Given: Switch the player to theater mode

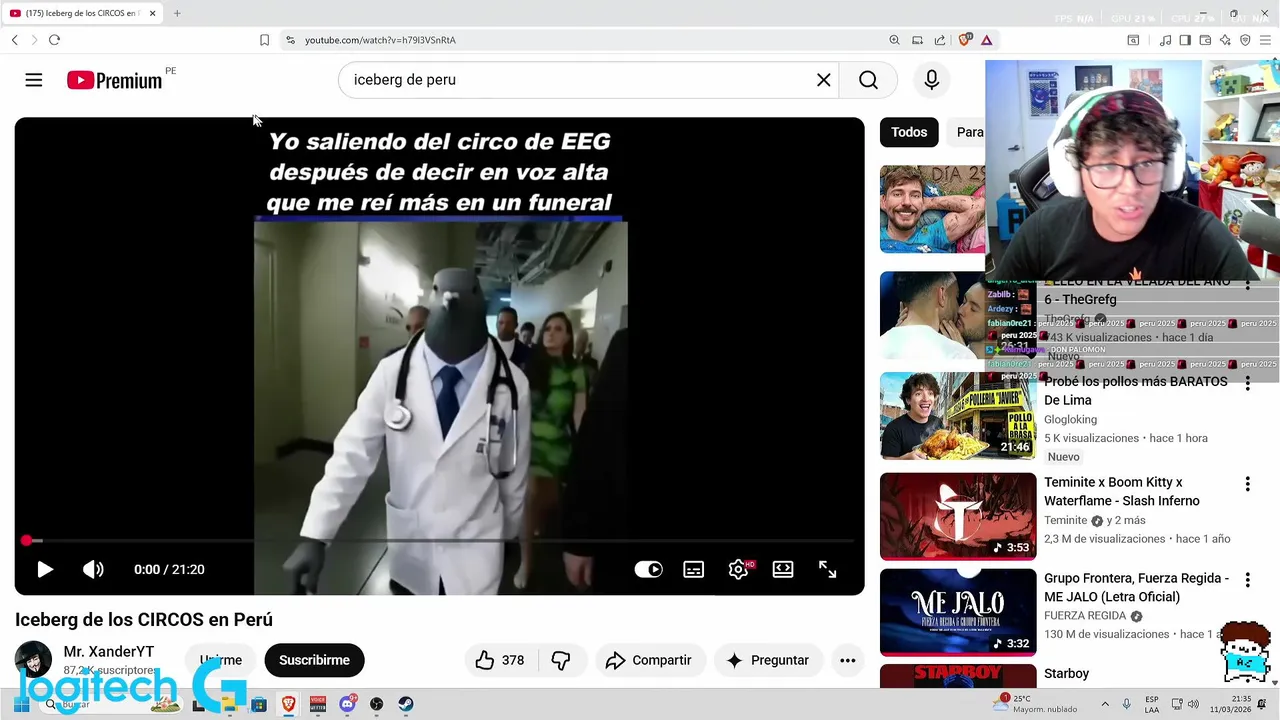Looking at the screenshot, I should click(783, 569).
